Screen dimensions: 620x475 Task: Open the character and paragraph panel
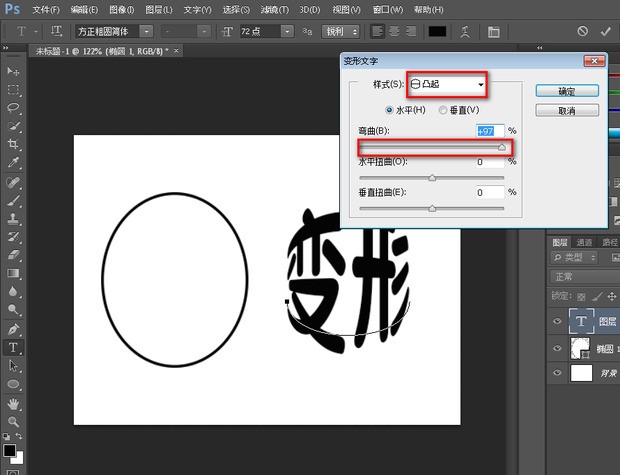(x=492, y=32)
